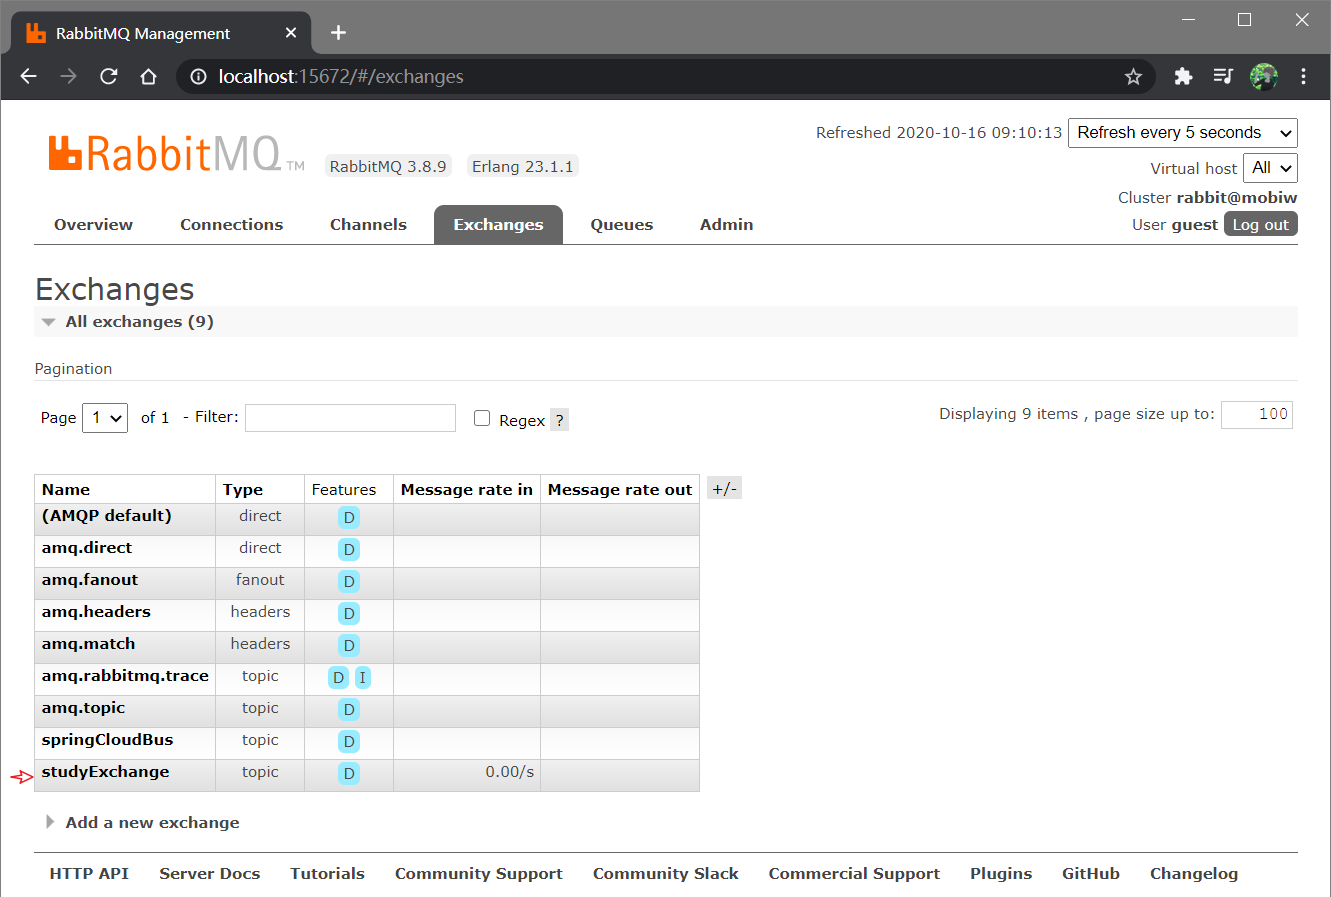Open the amq.headers exchange
The width and height of the screenshot is (1331, 897).
coord(96,612)
